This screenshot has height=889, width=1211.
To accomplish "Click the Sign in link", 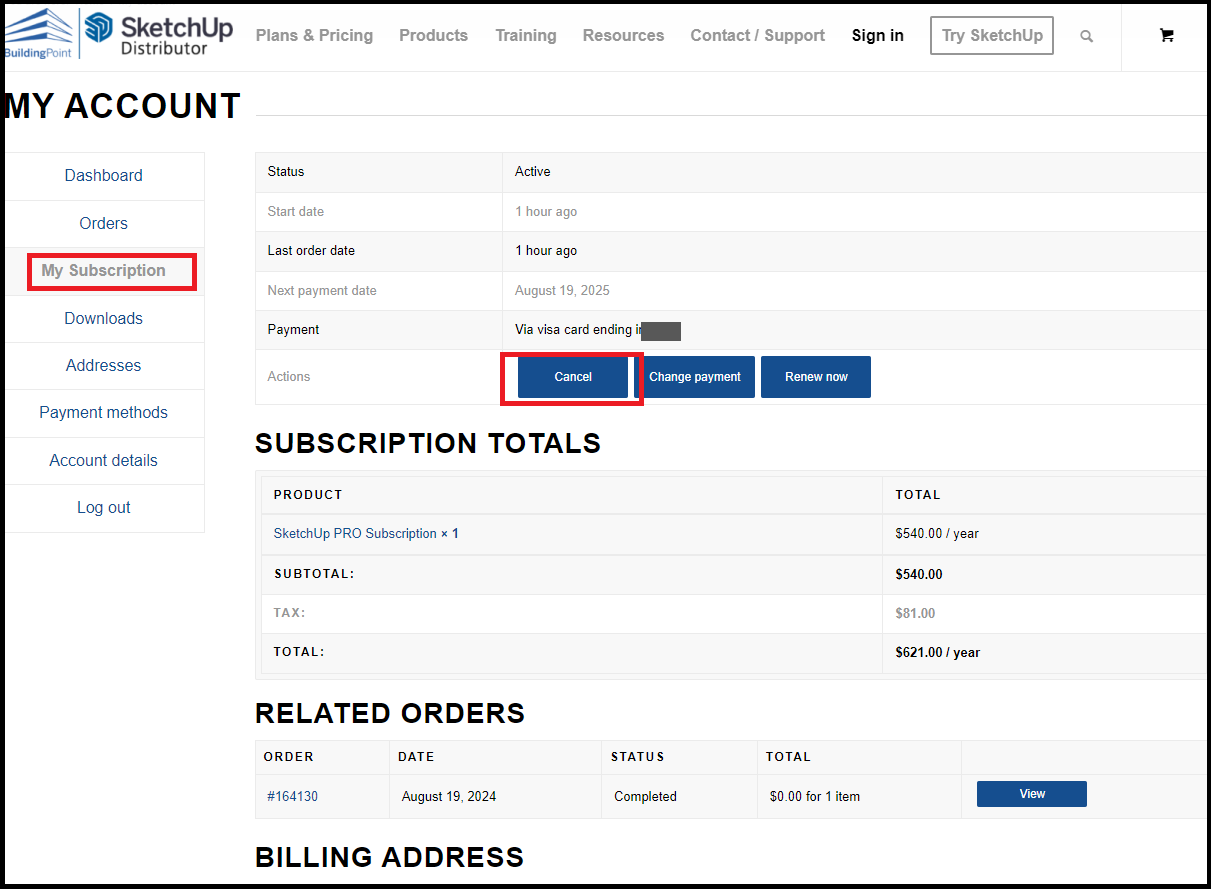I will [x=877, y=35].
